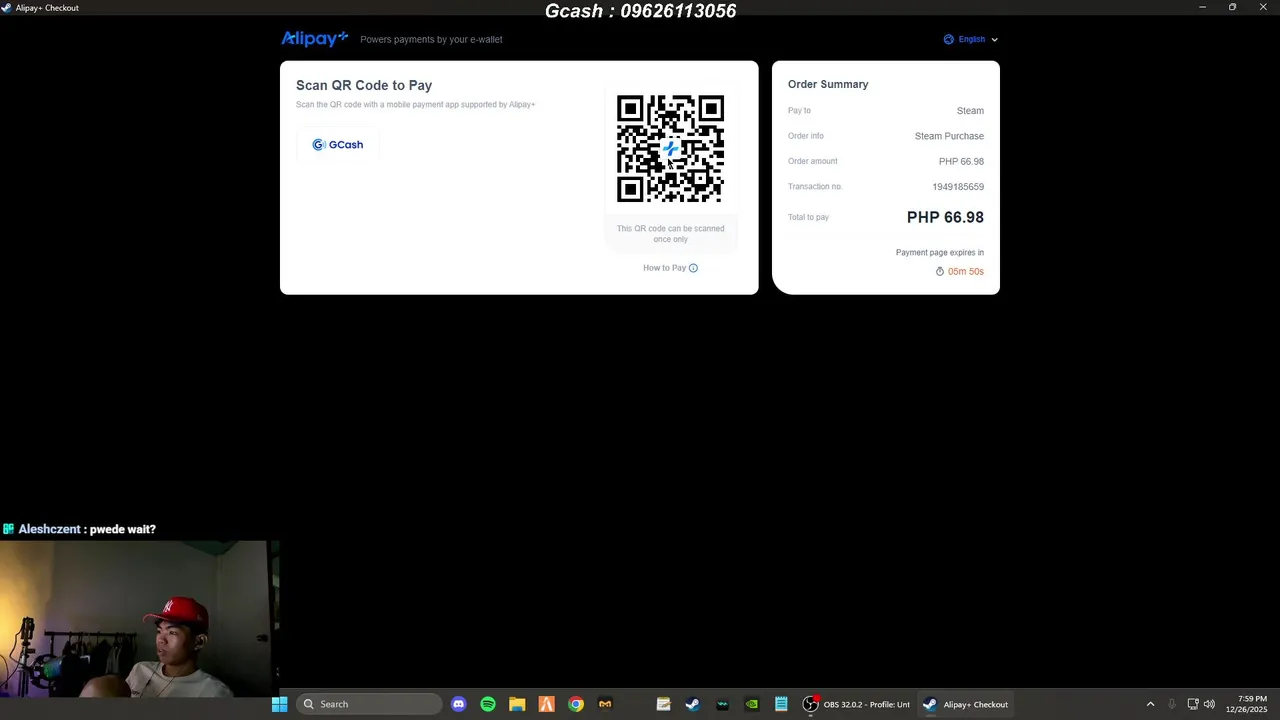Open Spotify from the taskbar

488,704
